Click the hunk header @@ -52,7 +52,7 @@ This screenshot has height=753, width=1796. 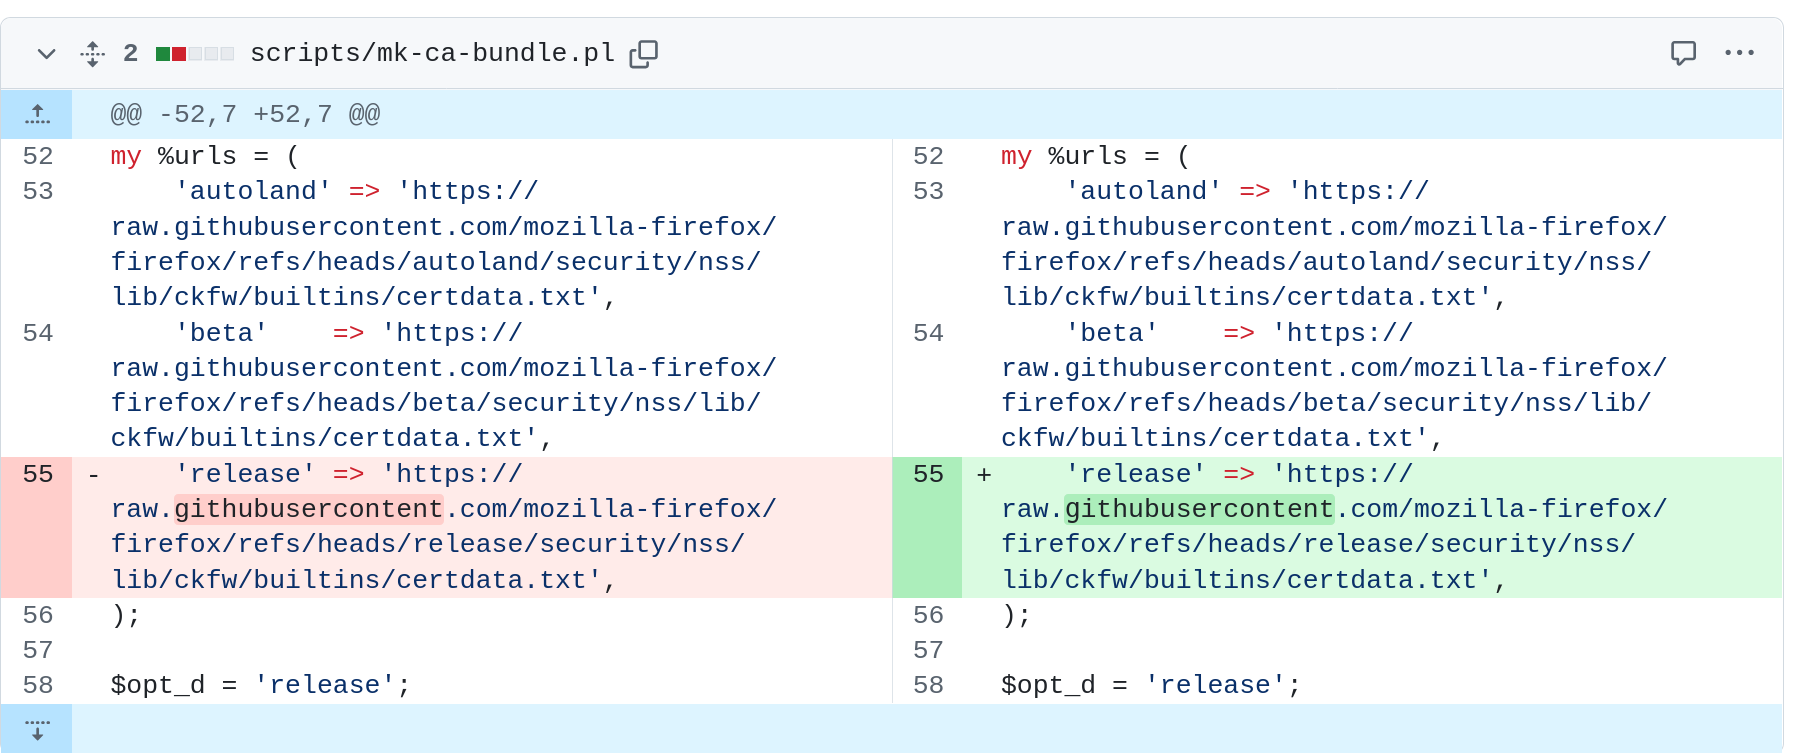tap(245, 114)
